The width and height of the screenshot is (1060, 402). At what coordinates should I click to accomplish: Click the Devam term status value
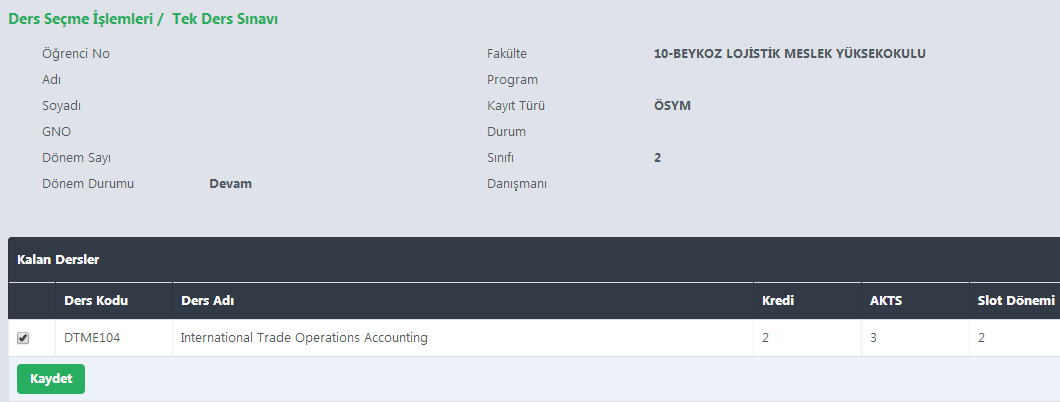[x=230, y=184]
